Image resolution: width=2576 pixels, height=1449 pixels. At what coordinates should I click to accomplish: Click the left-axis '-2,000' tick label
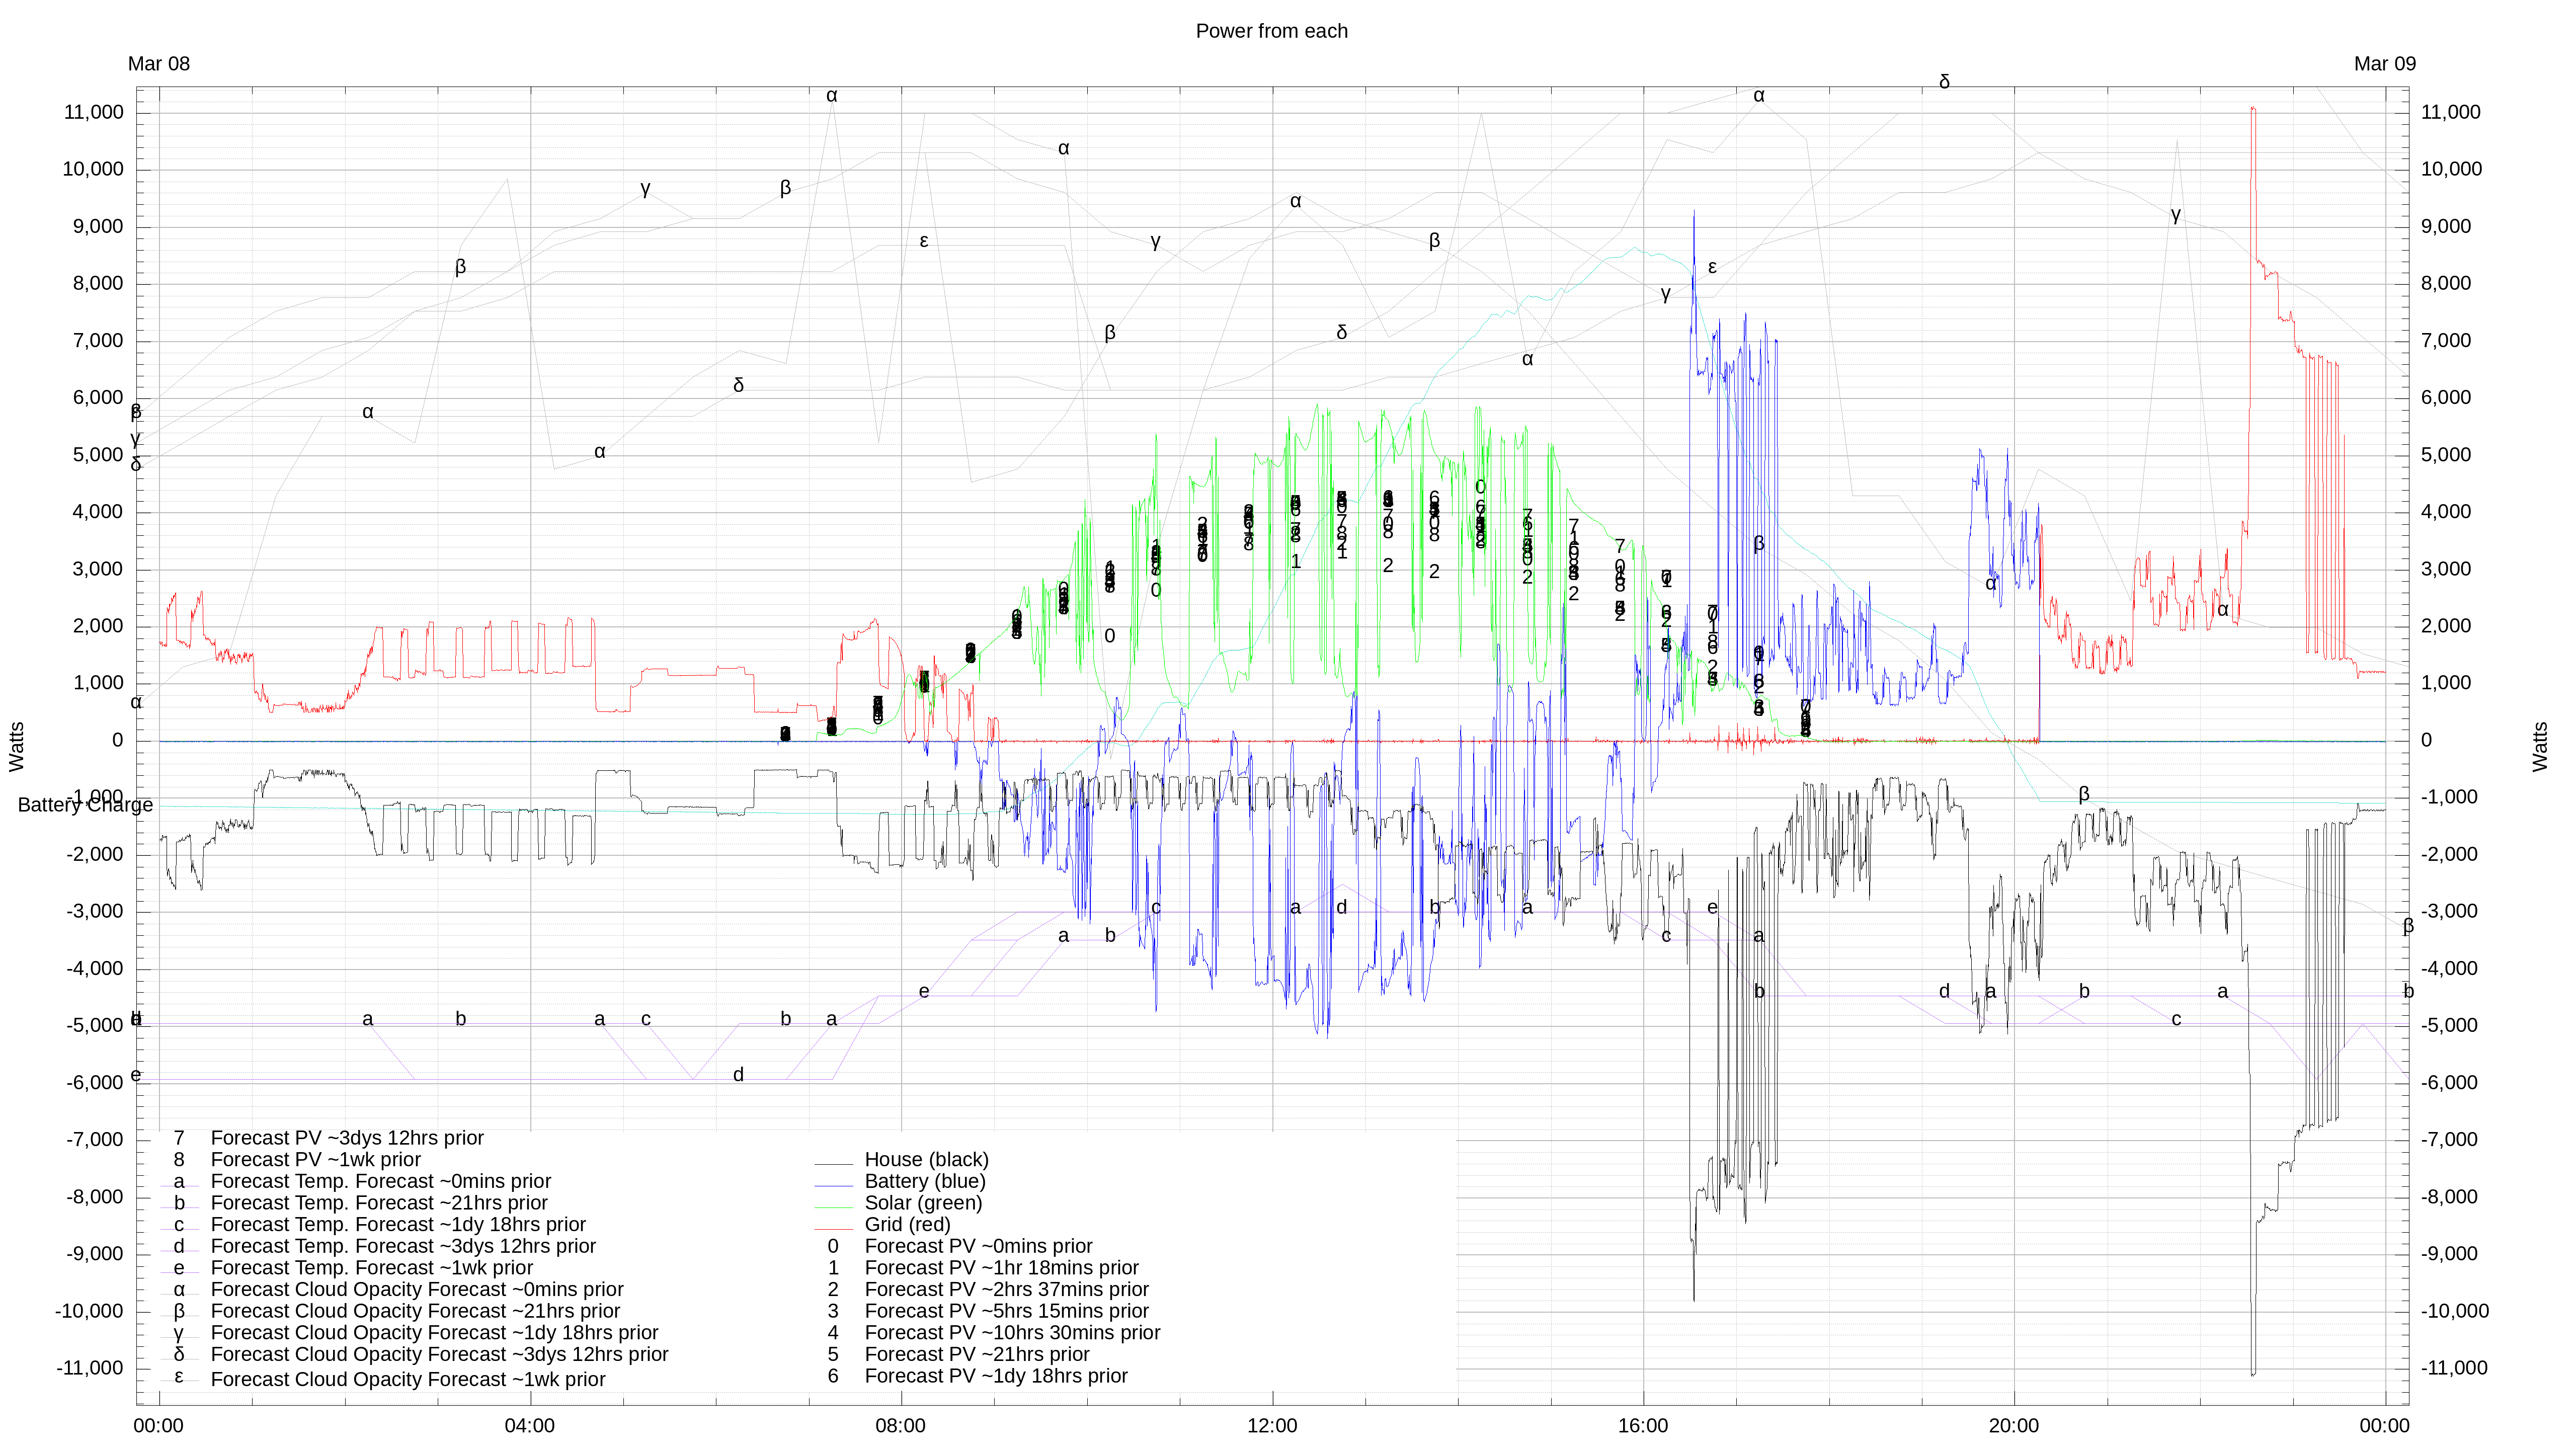(x=95, y=854)
